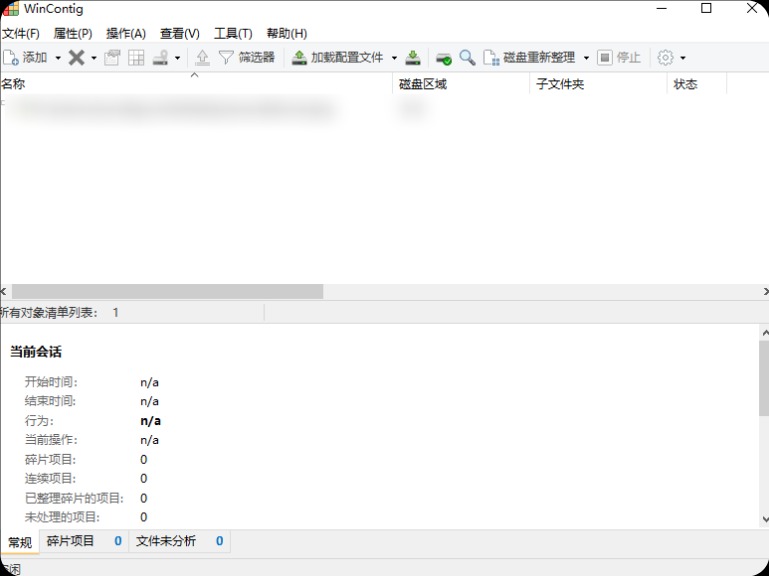Click 加载配置文件 load profile button
769x576 pixels.
337,58
